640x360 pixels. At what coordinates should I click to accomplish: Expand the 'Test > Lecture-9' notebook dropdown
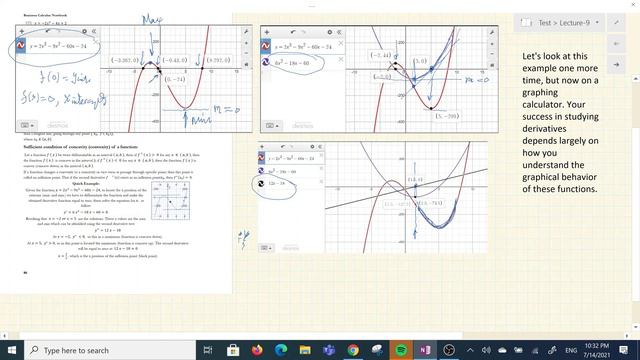[597, 22]
